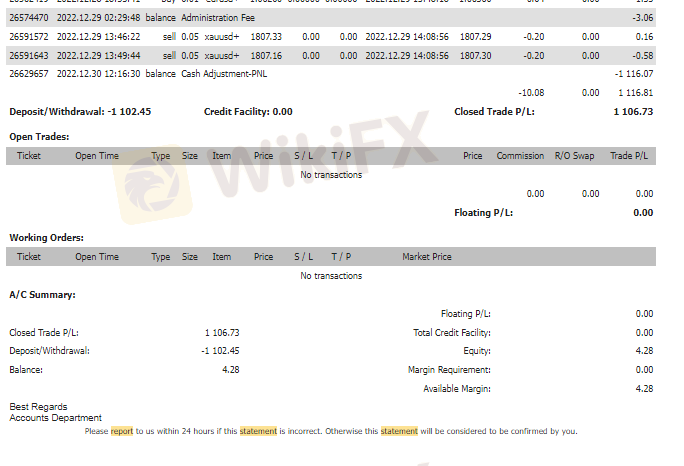Image resolution: width=684 pixels, height=466 pixels.
Task: Click the Working Orders heading
Action: coord(46,238)
